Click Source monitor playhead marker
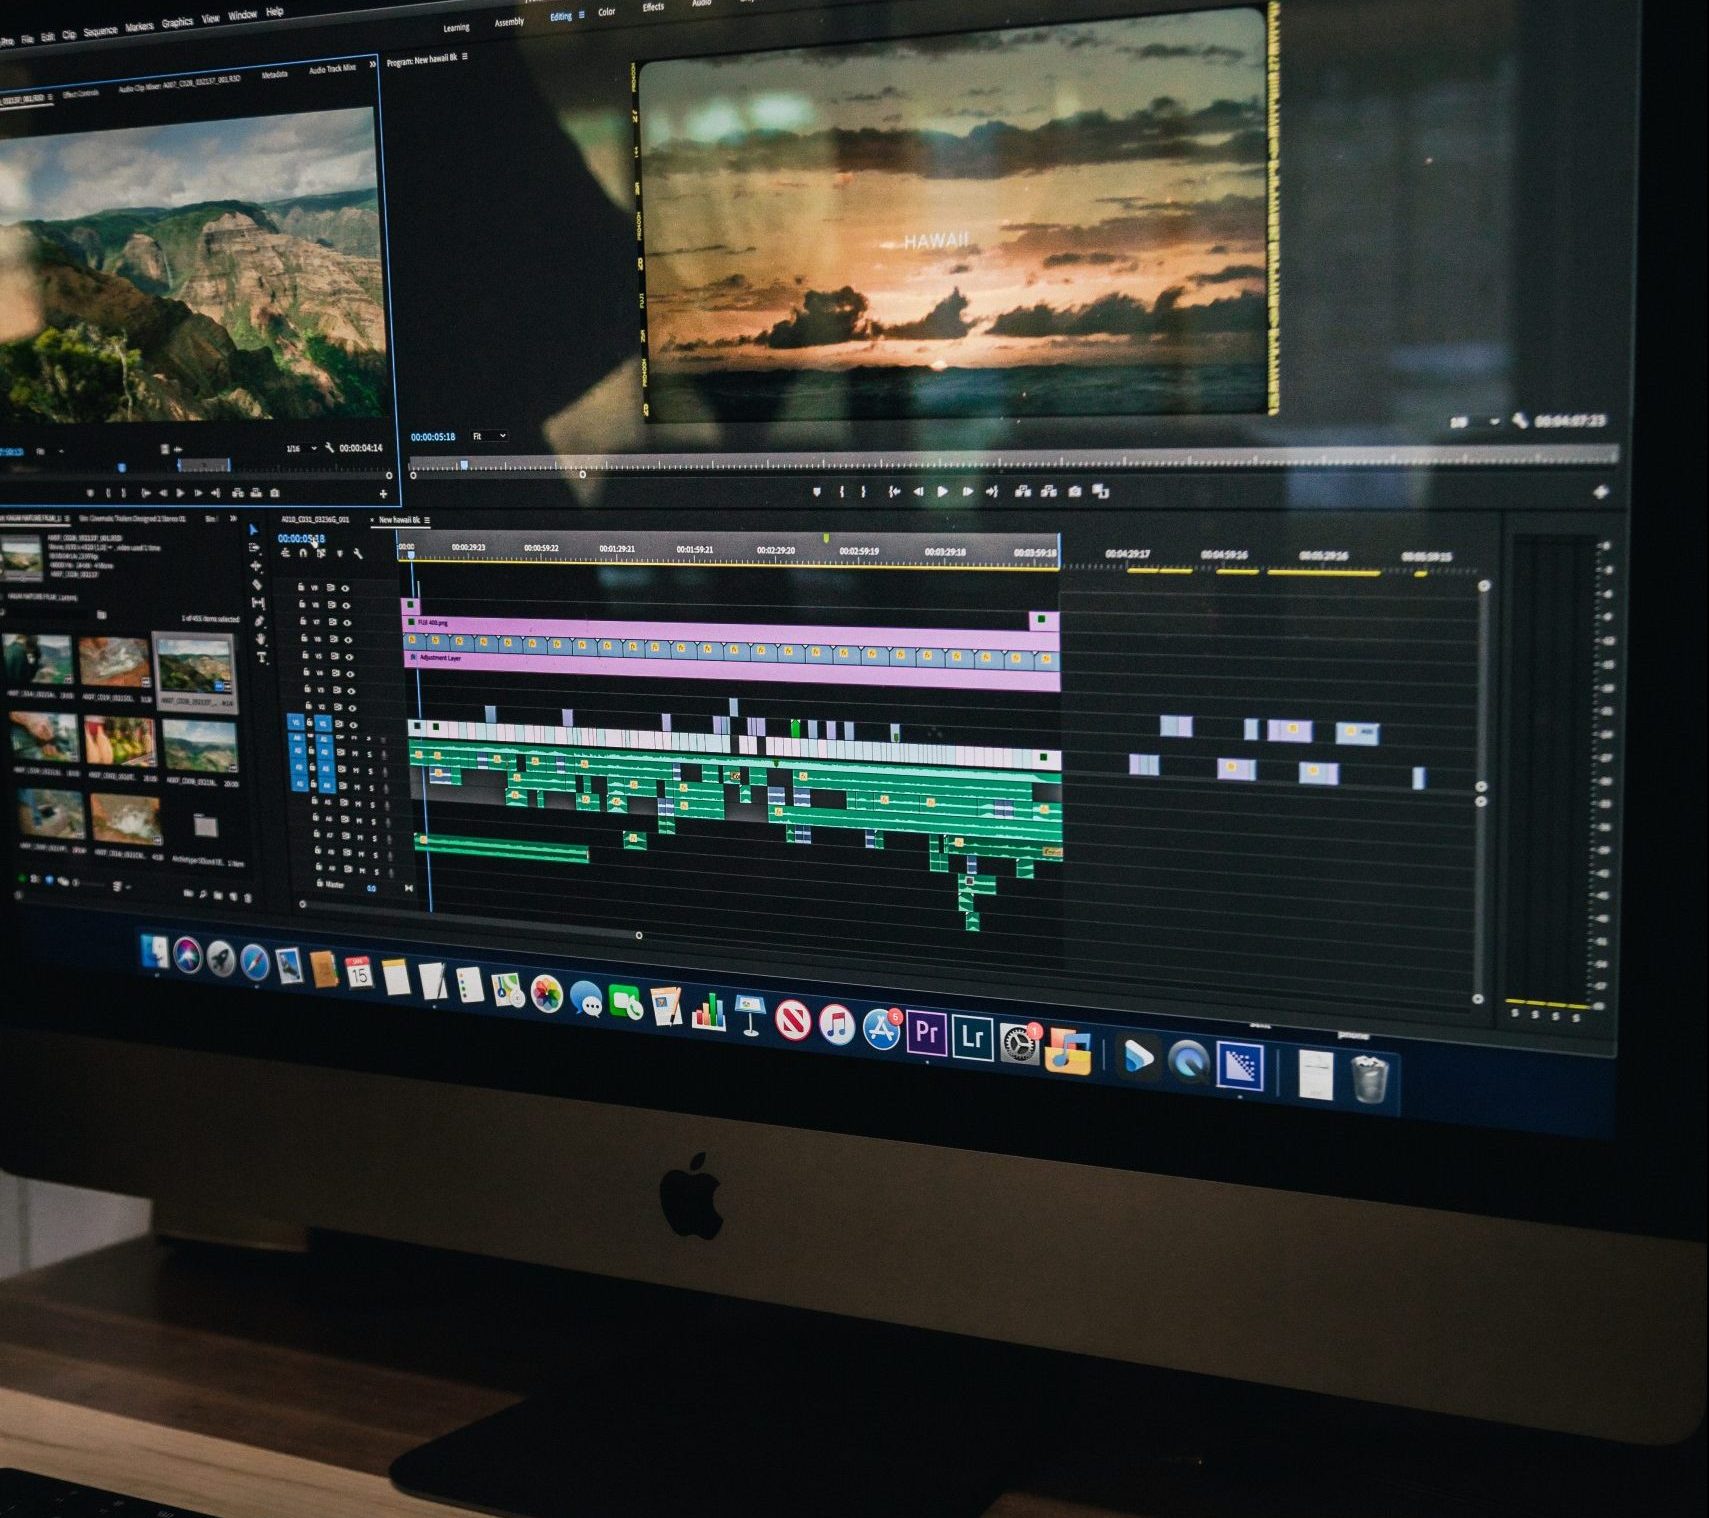Viewport: 1709px width, 1518px height. (x=122, y=467)
